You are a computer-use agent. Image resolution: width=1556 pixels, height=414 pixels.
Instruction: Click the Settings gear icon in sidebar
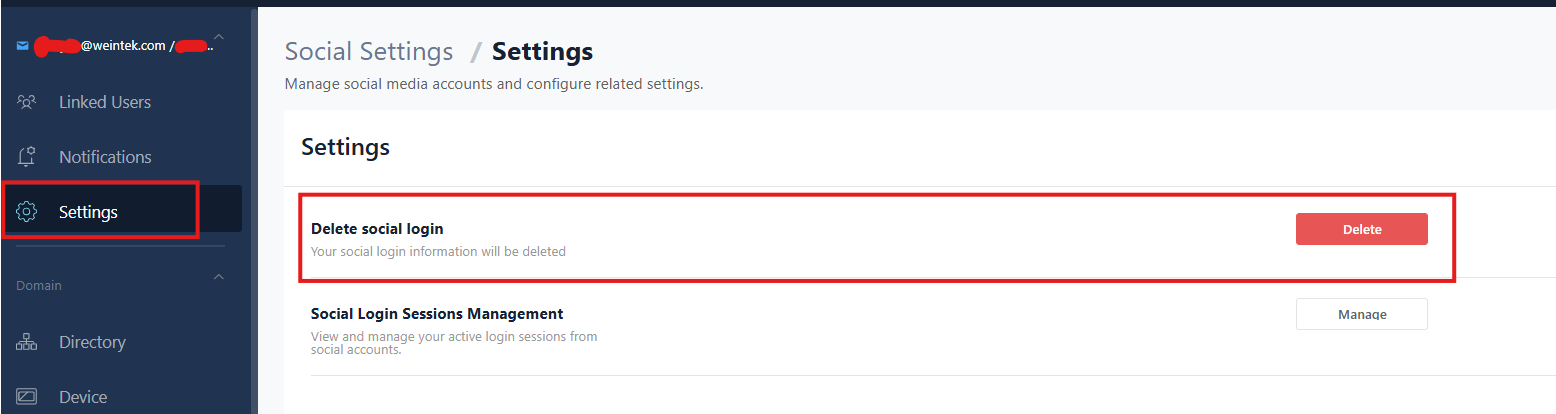coord(27,212)
